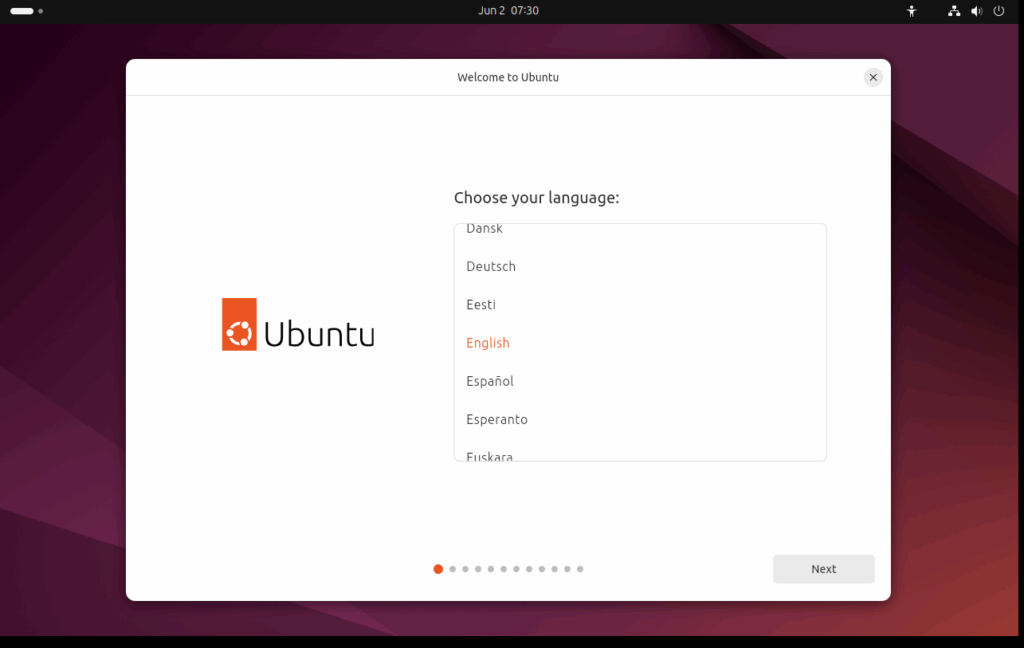Select Dansk from the language list
Screen dimensions: 1024x648
(640, 229)
